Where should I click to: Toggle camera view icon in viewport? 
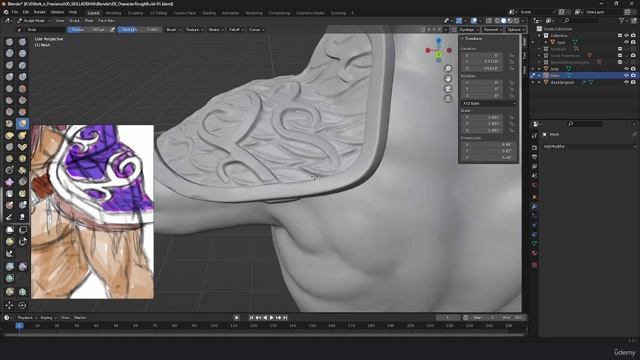(448, 89)
